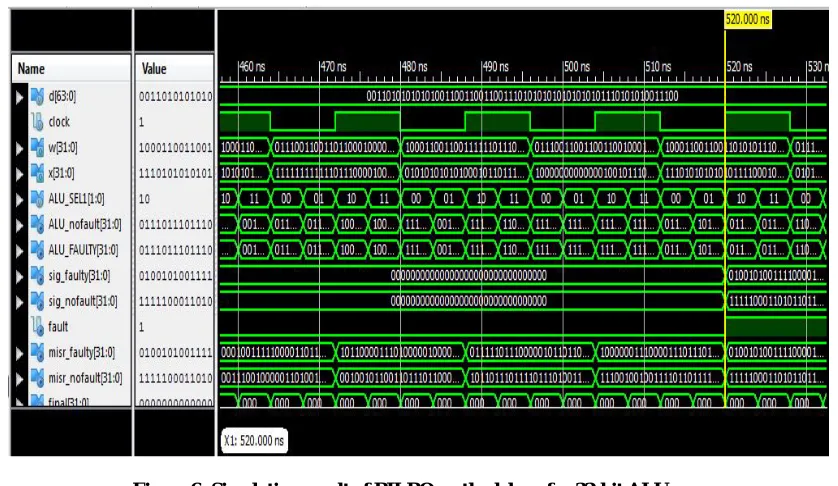Click the sig_nofault[31:0] bus icon
The image size is (838, 486).
tap(37, 302)
